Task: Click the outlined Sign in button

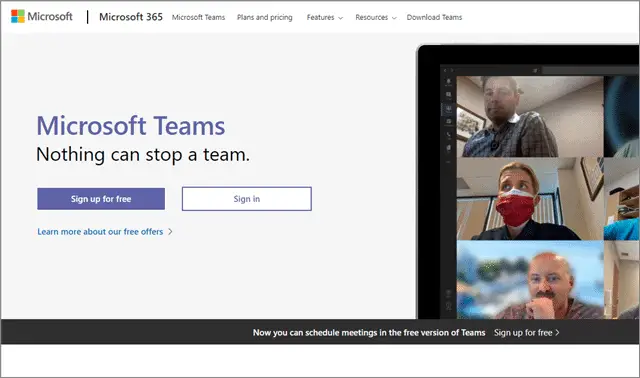Action: coord(247,199)
